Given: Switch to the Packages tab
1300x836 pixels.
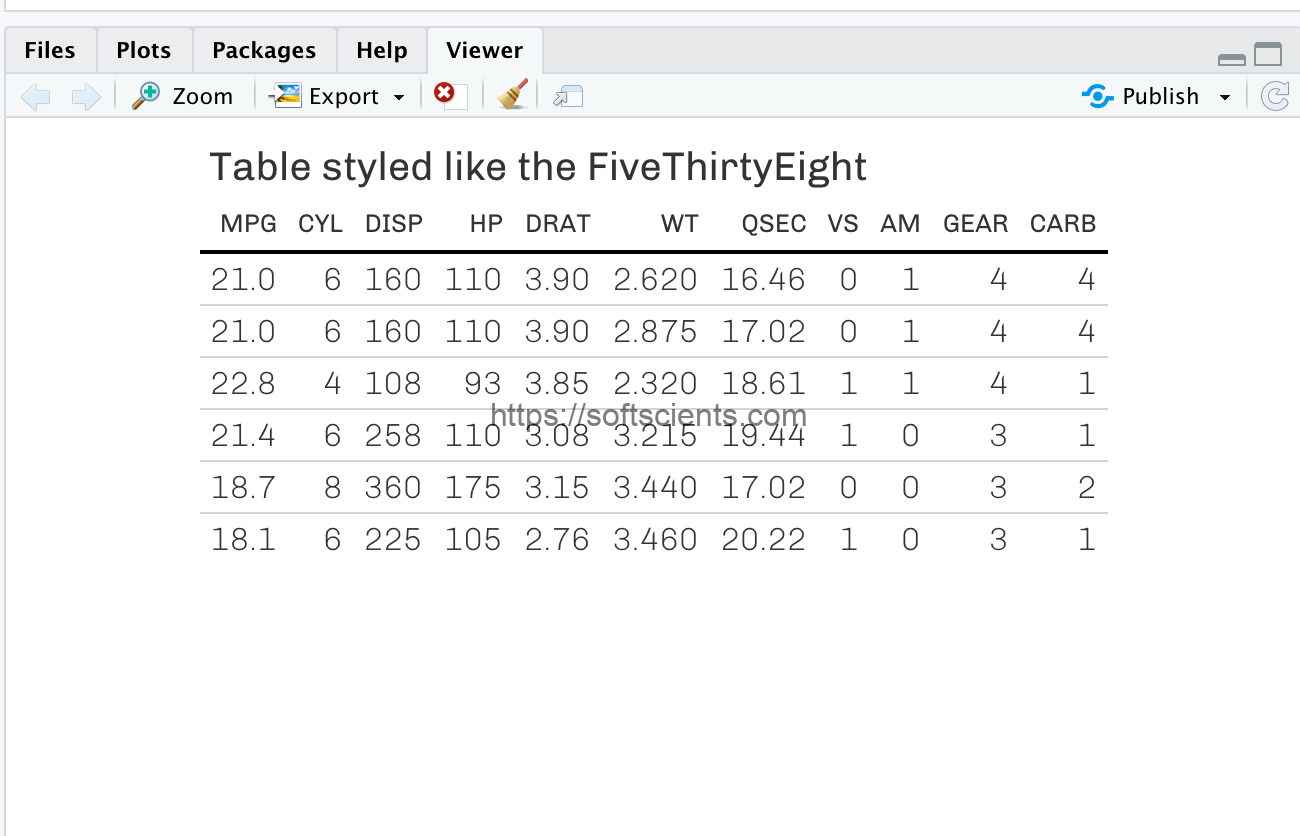Looking at the screenshot, I should [x=264, y=50].
